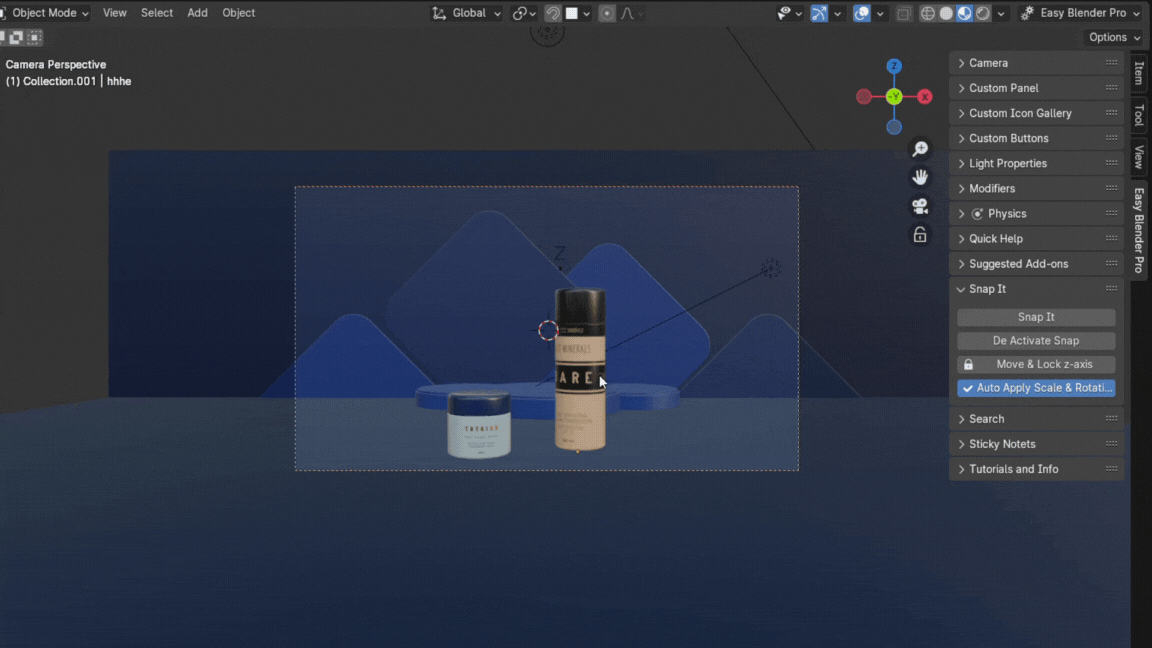Toggle the camera view icon
1152x648 pixels.
tap(920, 206)
